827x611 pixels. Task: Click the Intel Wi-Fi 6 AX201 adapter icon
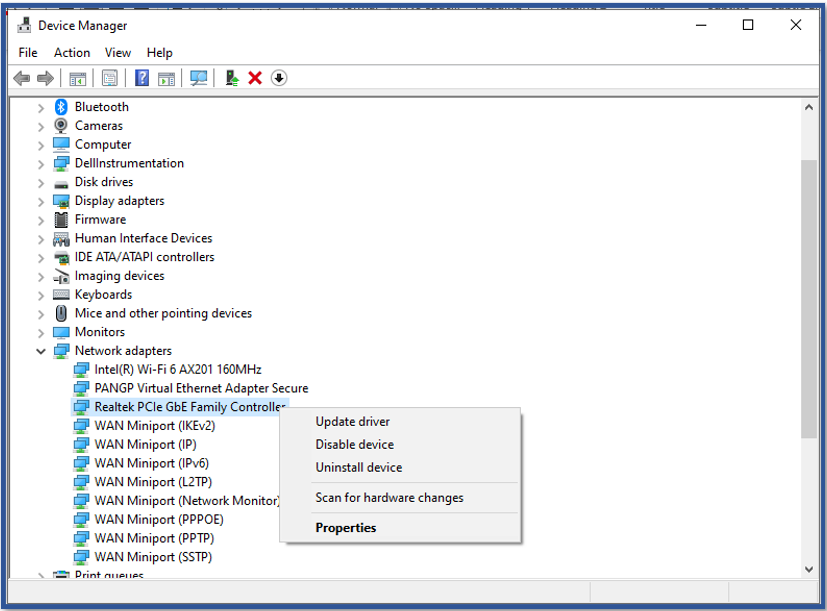81,369
